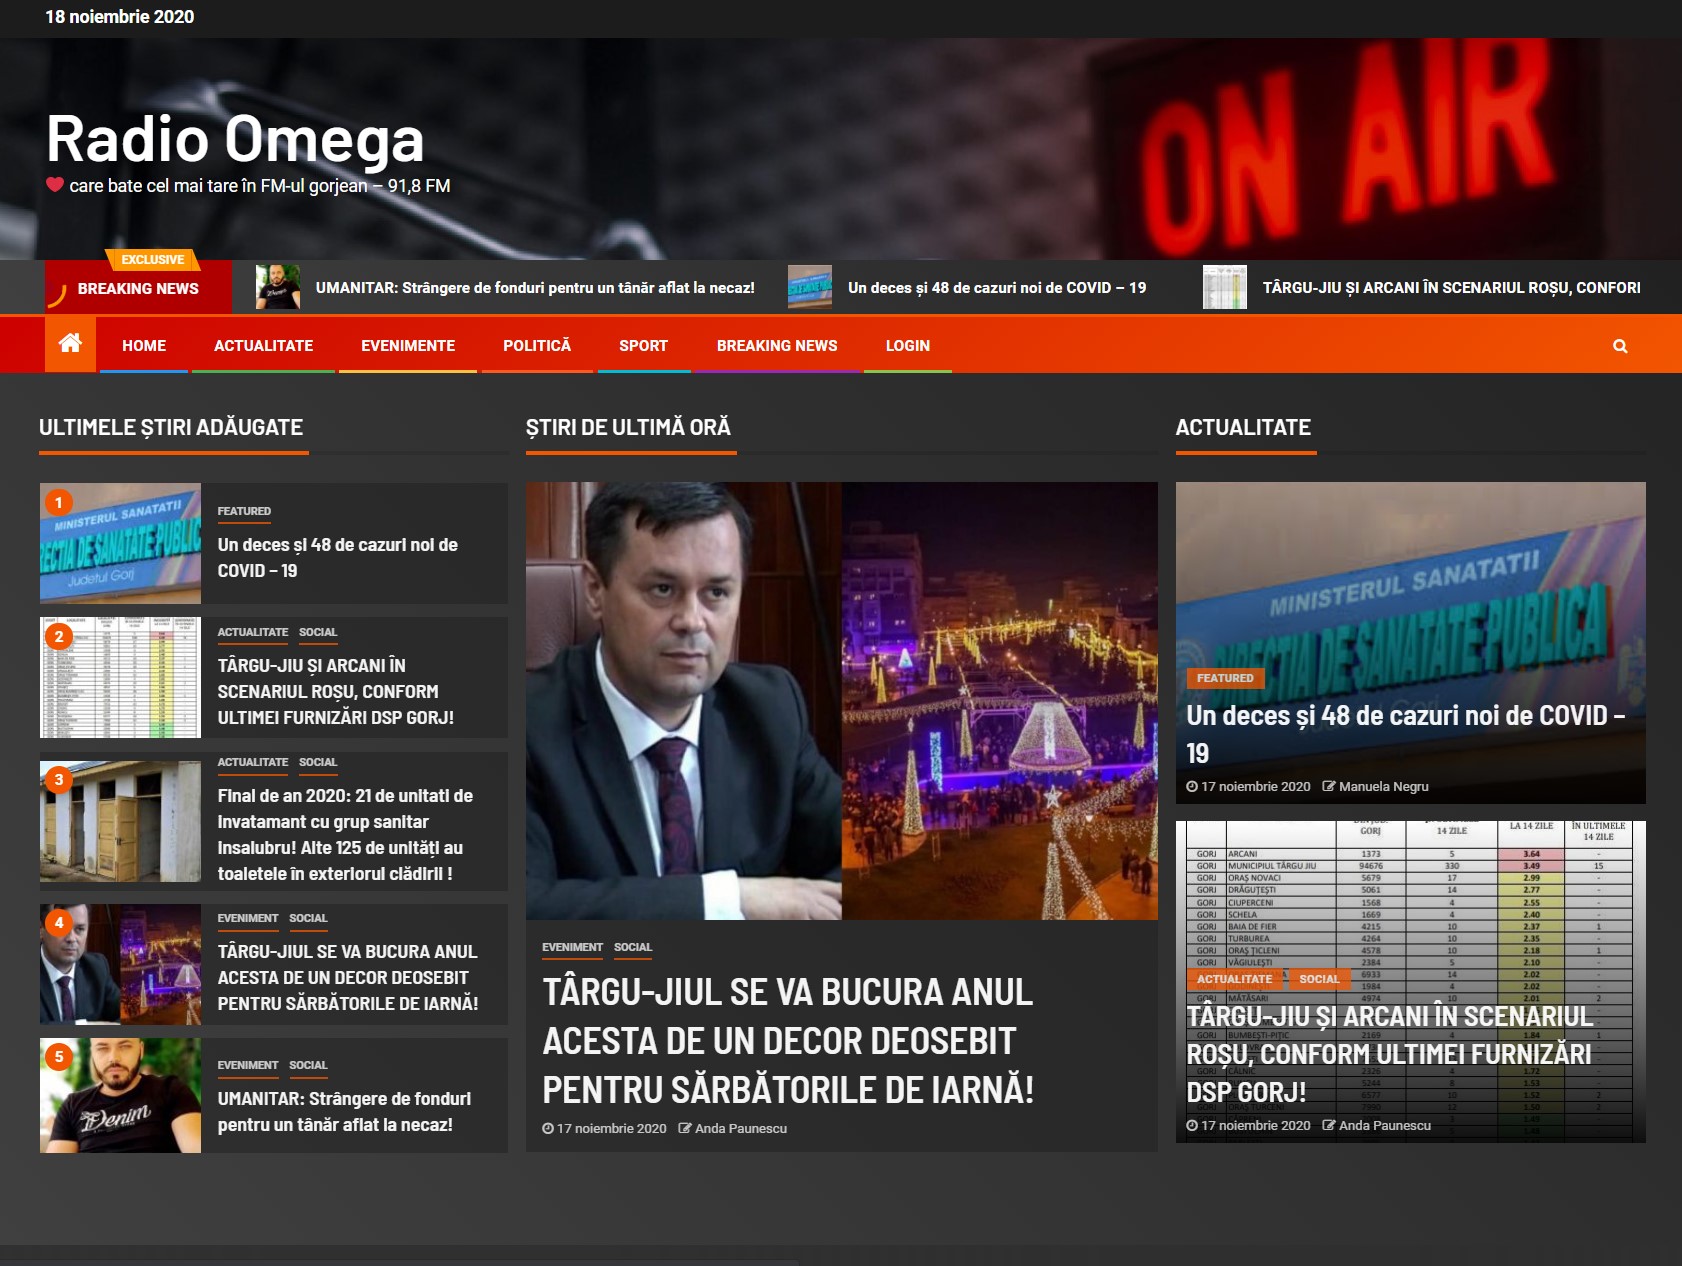Screen dimensions: 1682x1266
Task: Click the BREAKING NEWS ticker label
Action: [138, 288]
